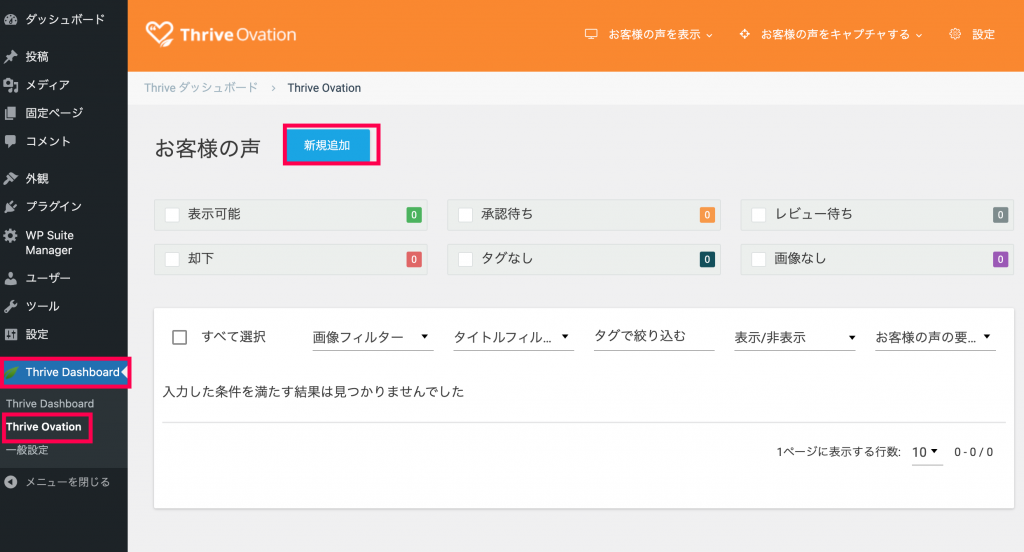Click the monitor icon by お客様の声を表示
Screen dimensions: 1024x552
(591, 34)
